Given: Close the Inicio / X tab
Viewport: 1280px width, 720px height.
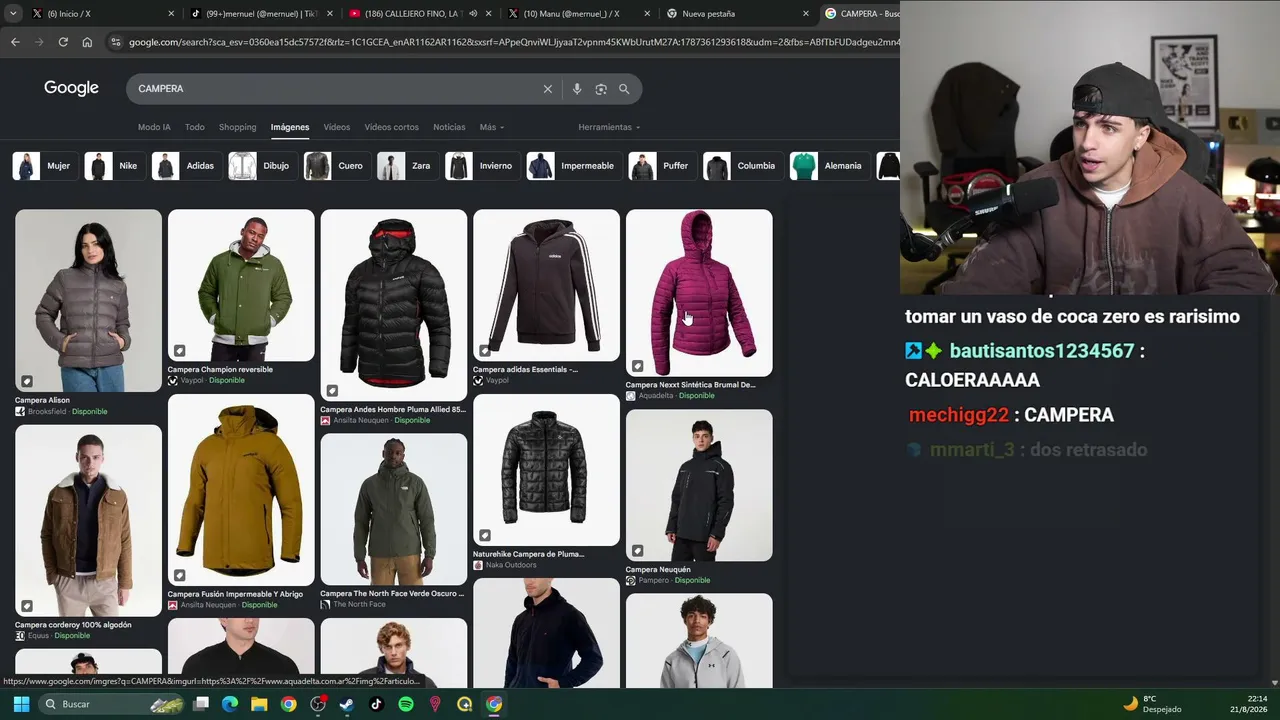Looking at the screenshot, I should coord(171,14).
